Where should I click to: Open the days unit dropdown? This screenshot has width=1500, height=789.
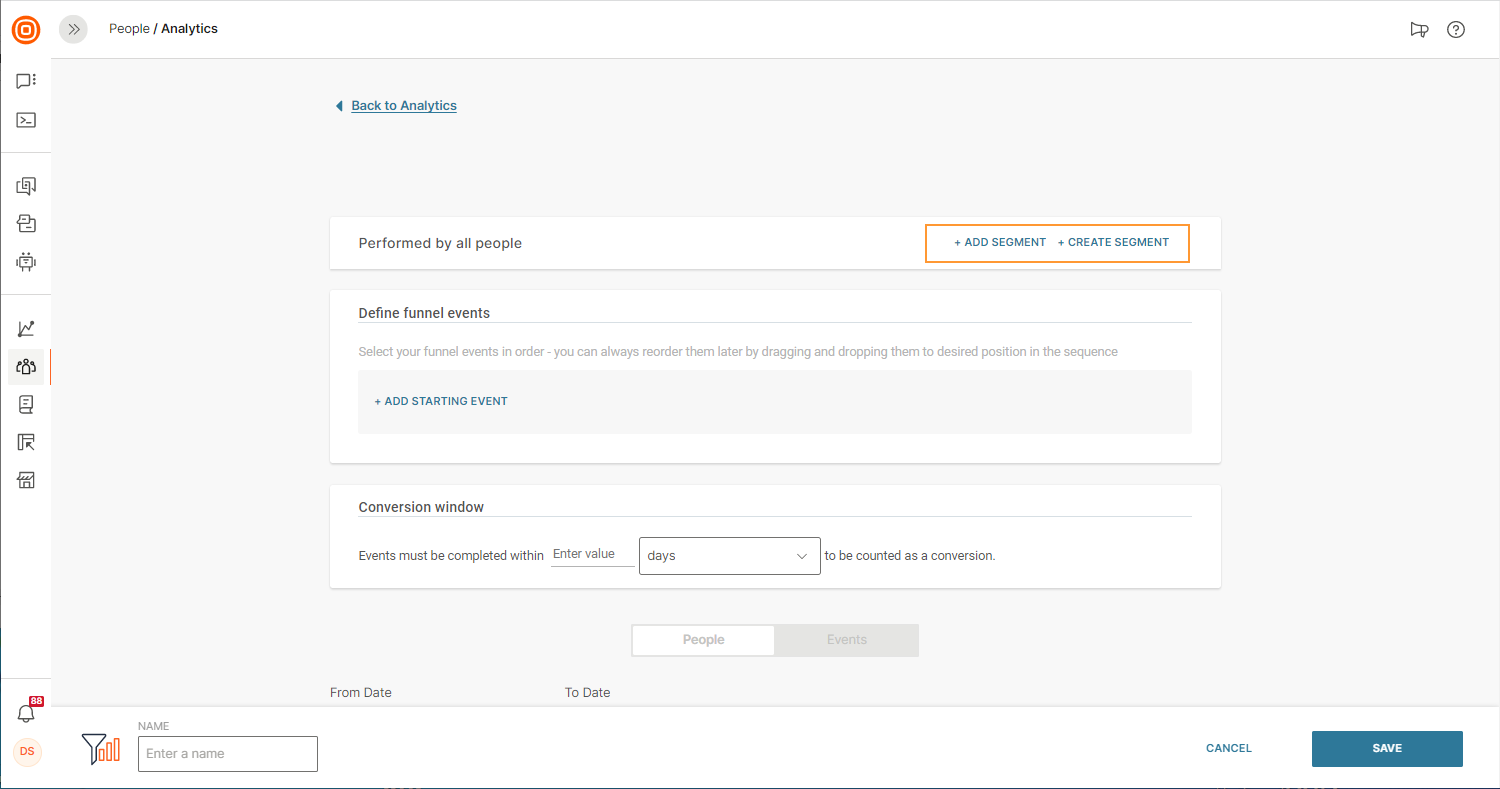click(729, 556)
